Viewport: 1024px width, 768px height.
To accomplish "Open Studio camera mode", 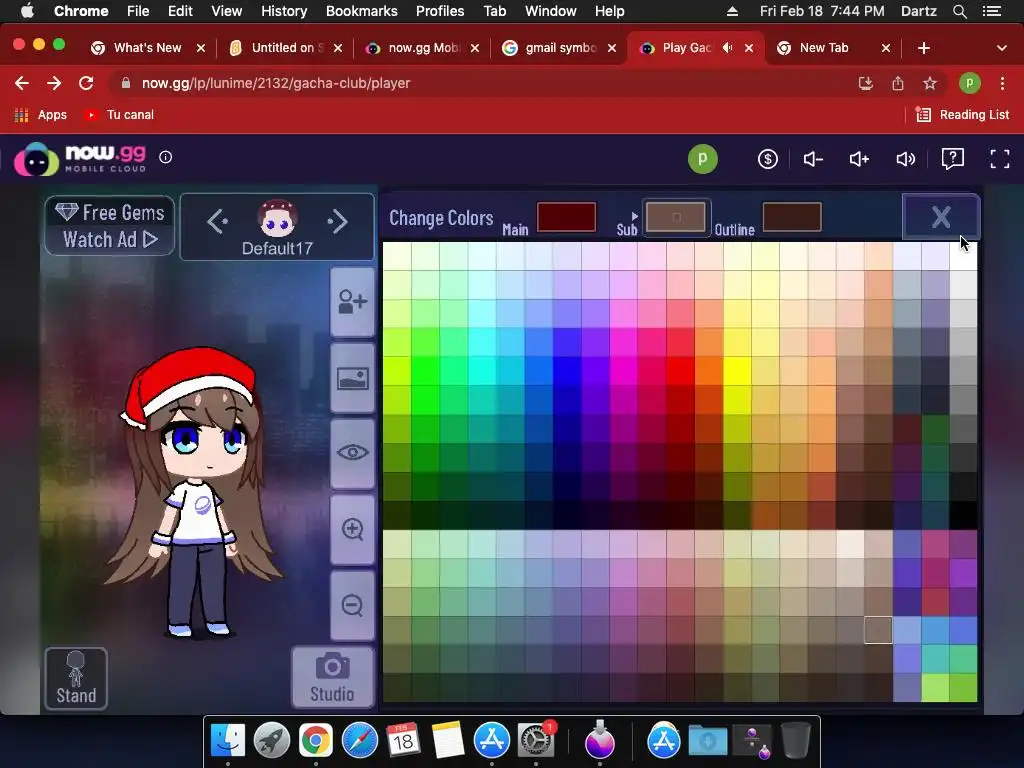I will [332, 677].
